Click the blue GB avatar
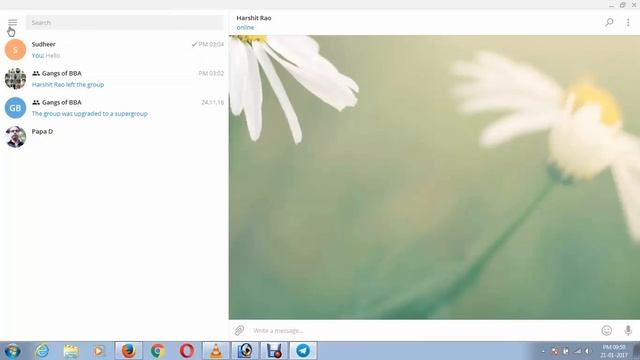Image resolution: width=640 pixels, height=360 pixels. [x=15, y=108]
